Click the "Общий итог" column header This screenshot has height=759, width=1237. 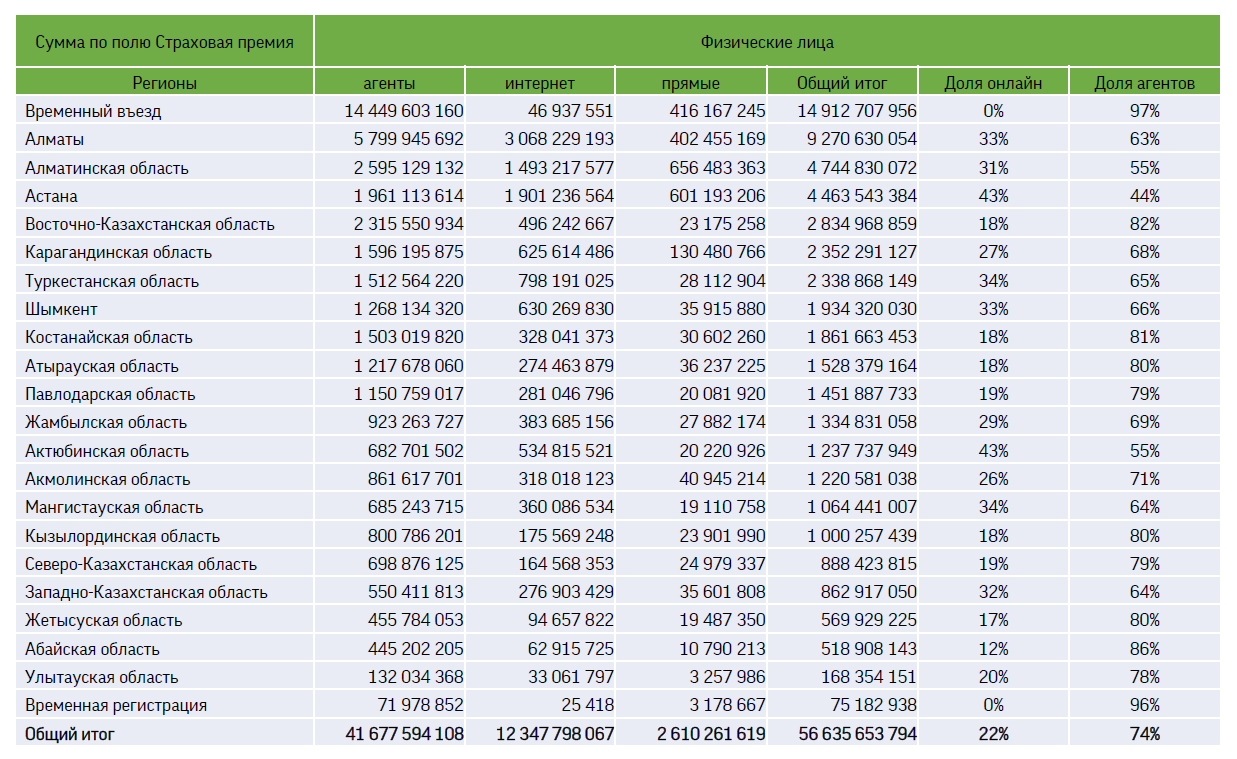pos(842,83)
